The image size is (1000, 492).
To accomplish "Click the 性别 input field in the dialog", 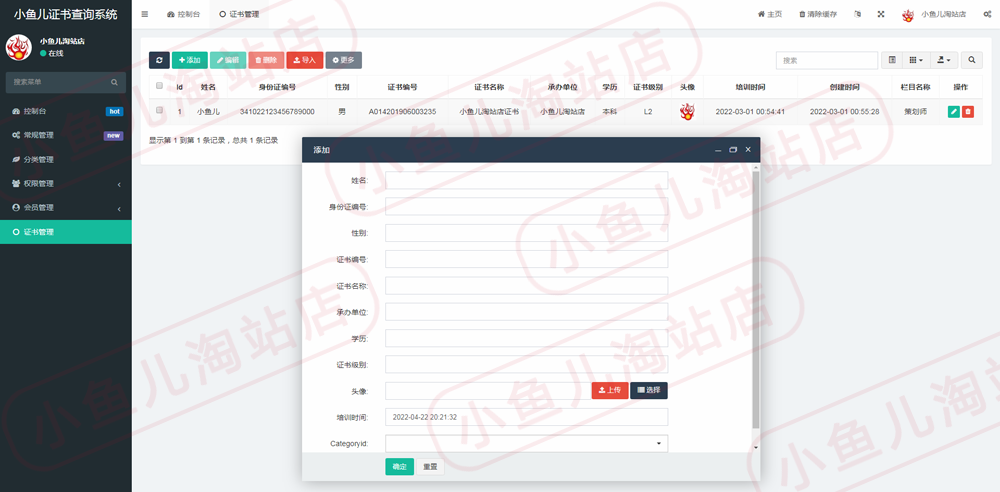I will (526, 233).
